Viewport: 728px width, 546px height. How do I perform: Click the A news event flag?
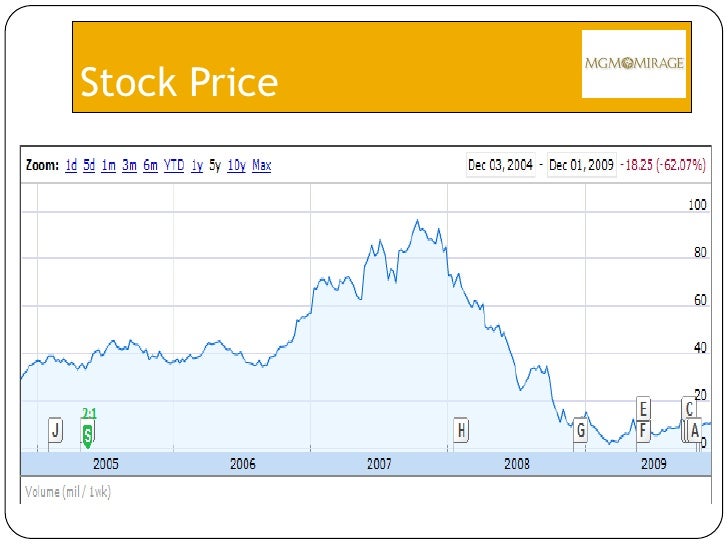point(694,431)
